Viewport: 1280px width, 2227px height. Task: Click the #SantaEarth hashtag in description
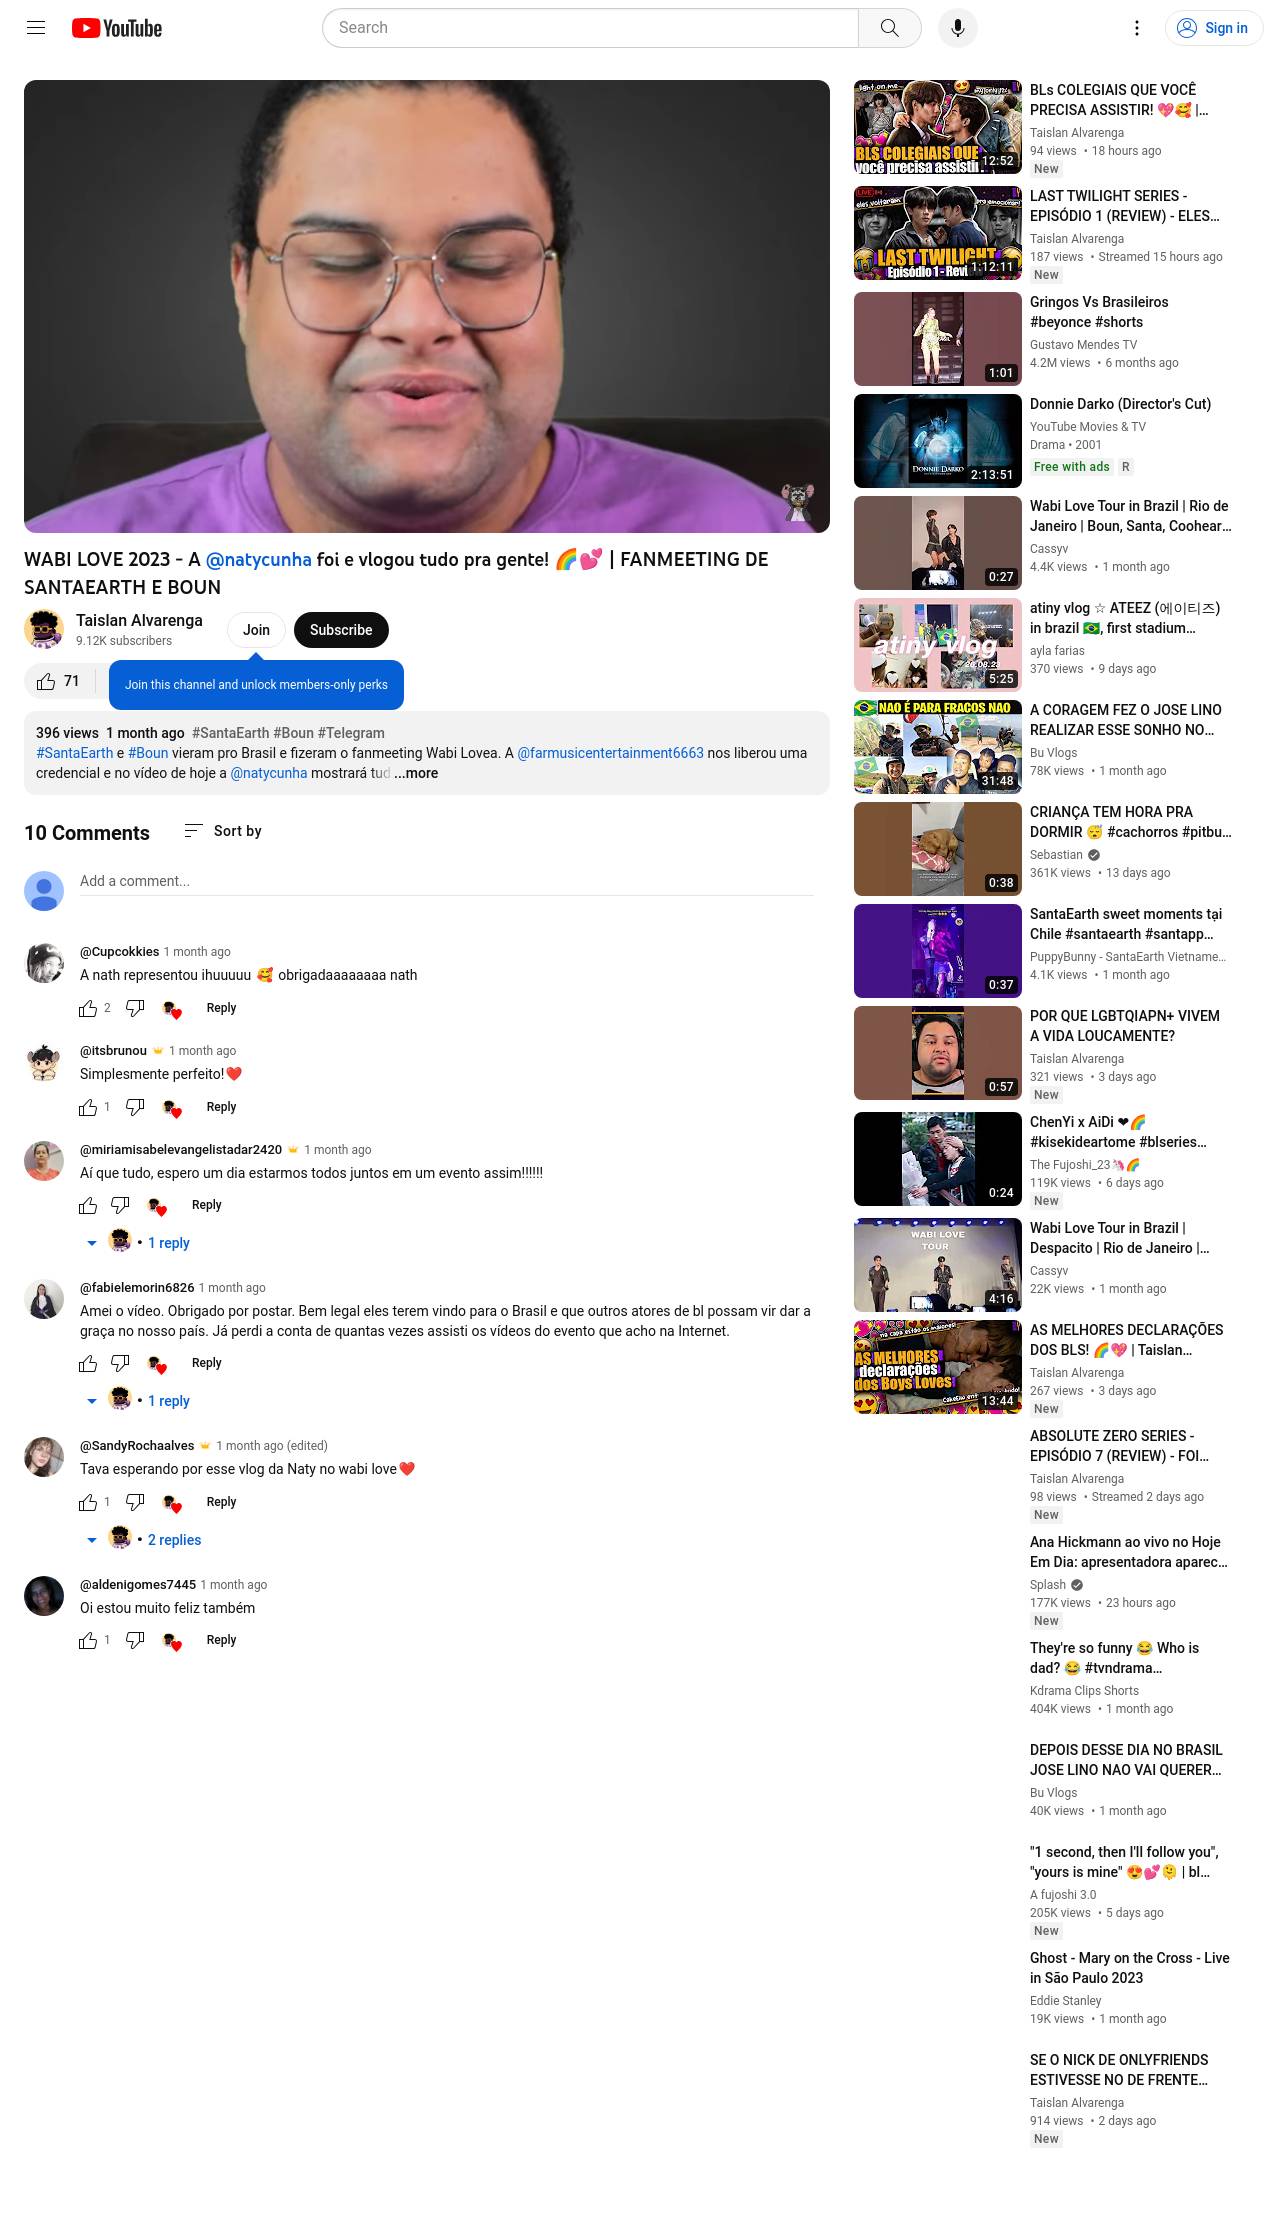tap(75, 753)
